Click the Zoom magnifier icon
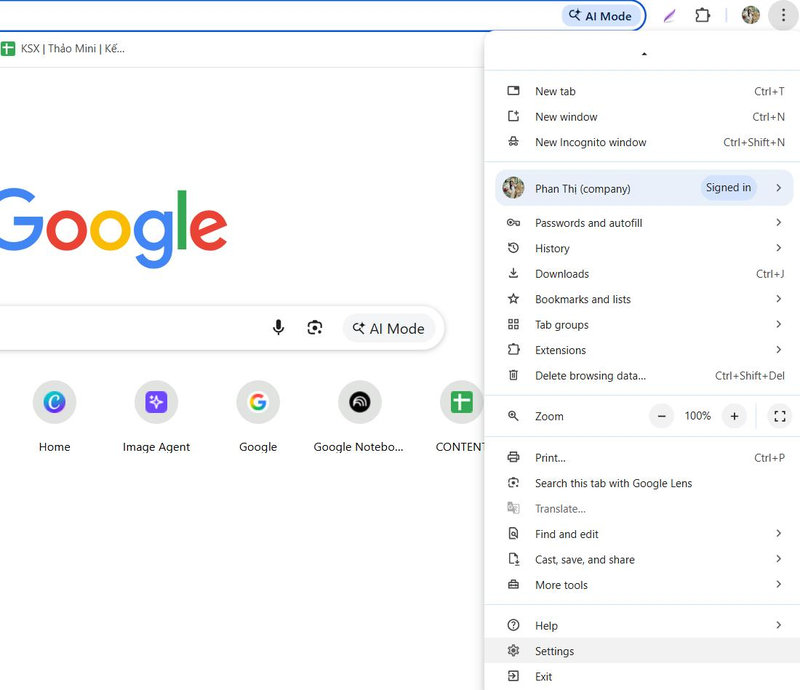 pyautogui.click(x=513, y=416)
